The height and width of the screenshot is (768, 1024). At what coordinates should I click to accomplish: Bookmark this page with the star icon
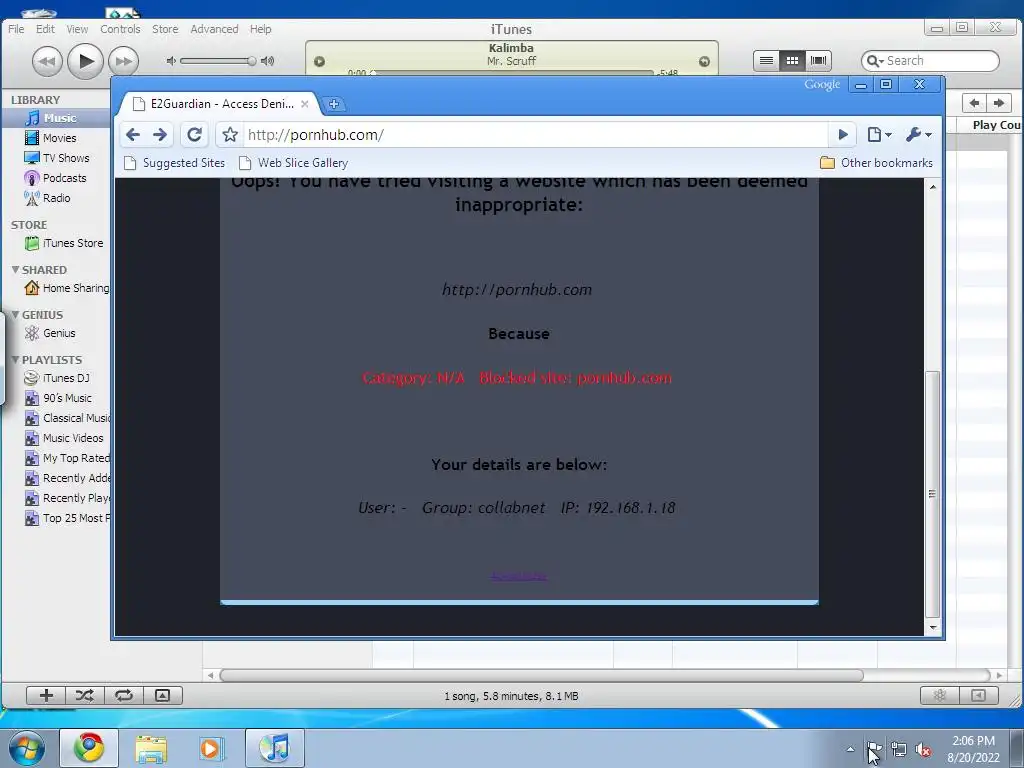click(230, 135)
